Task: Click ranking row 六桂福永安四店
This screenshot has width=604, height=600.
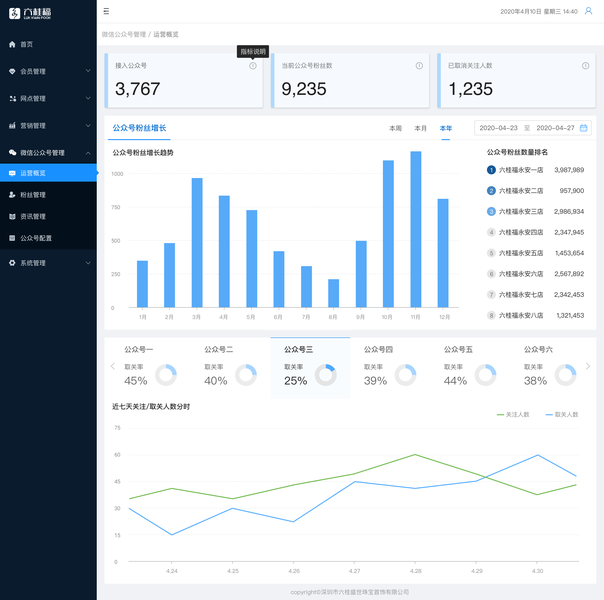Action: (x=535, y=232)
